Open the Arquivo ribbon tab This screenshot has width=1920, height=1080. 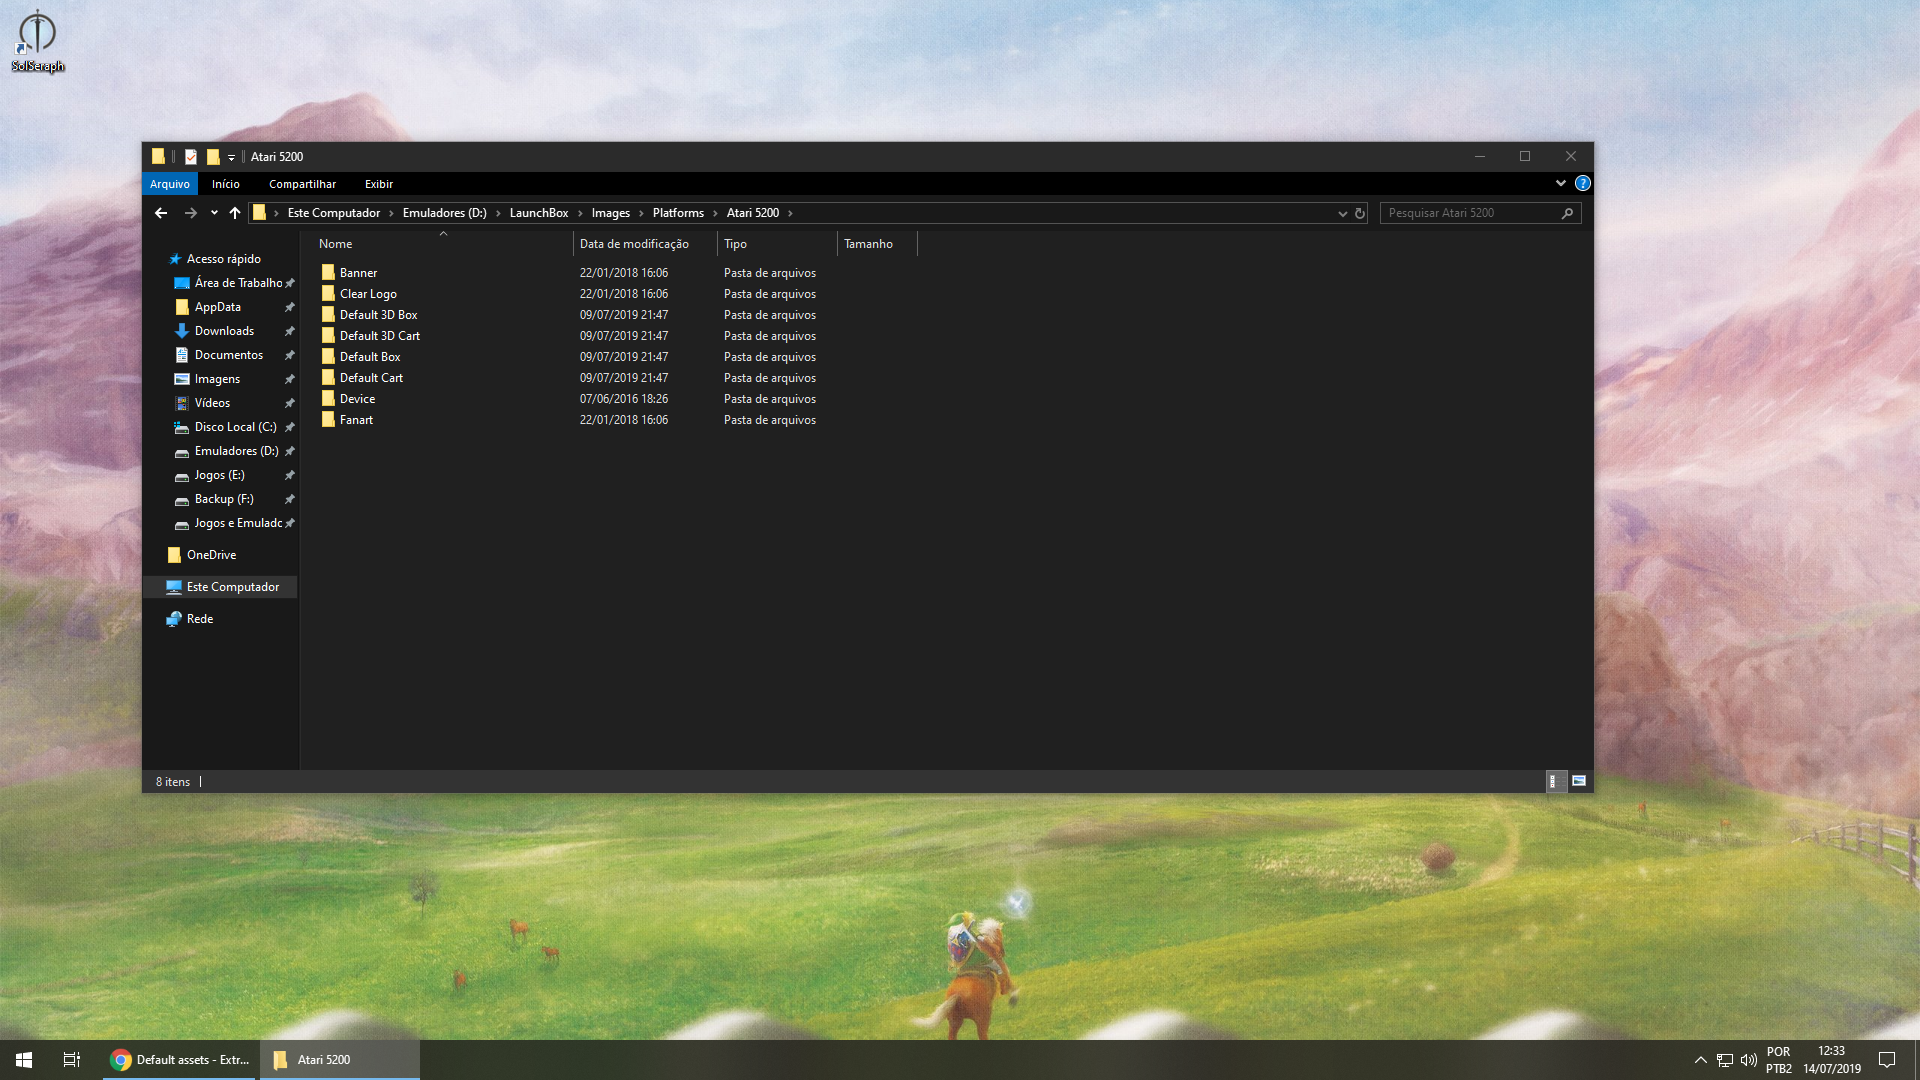click(x=169, y=184)
